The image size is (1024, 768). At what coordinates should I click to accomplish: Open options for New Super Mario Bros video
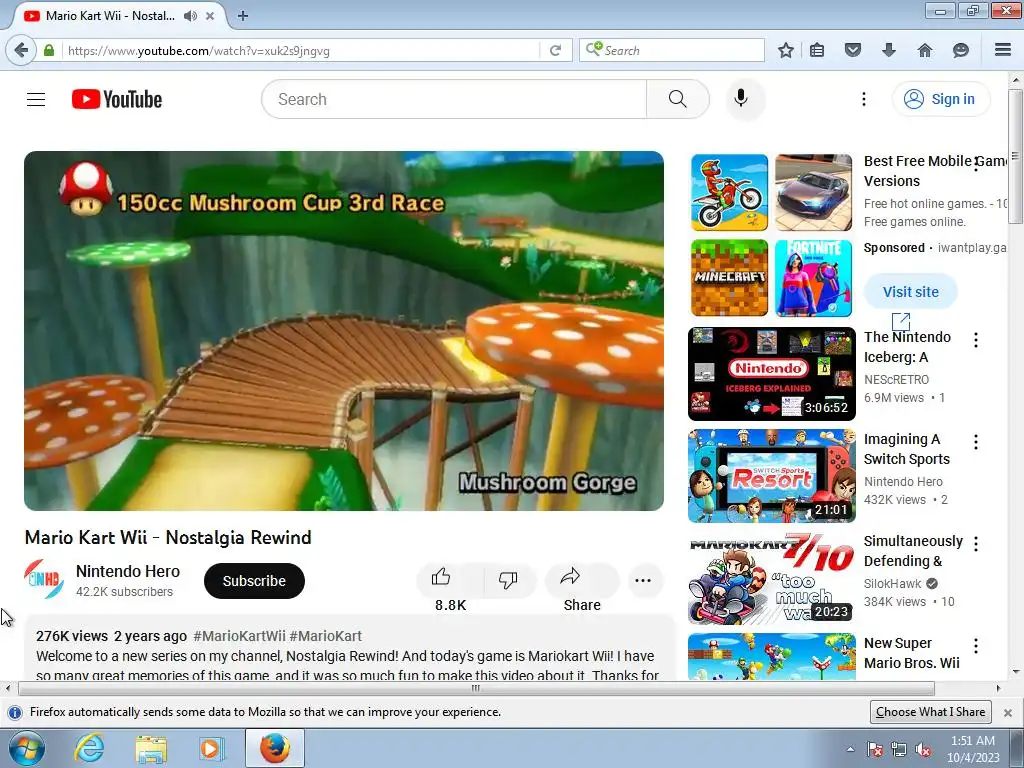pyautogui.click(x=976, y=646)
